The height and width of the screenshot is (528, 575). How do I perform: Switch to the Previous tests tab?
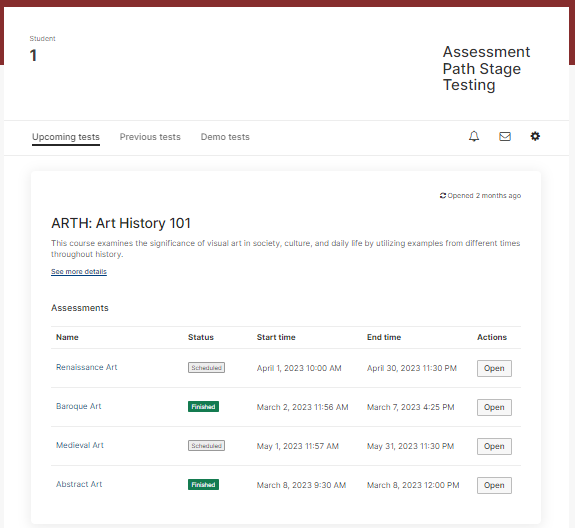click(150, 137)
